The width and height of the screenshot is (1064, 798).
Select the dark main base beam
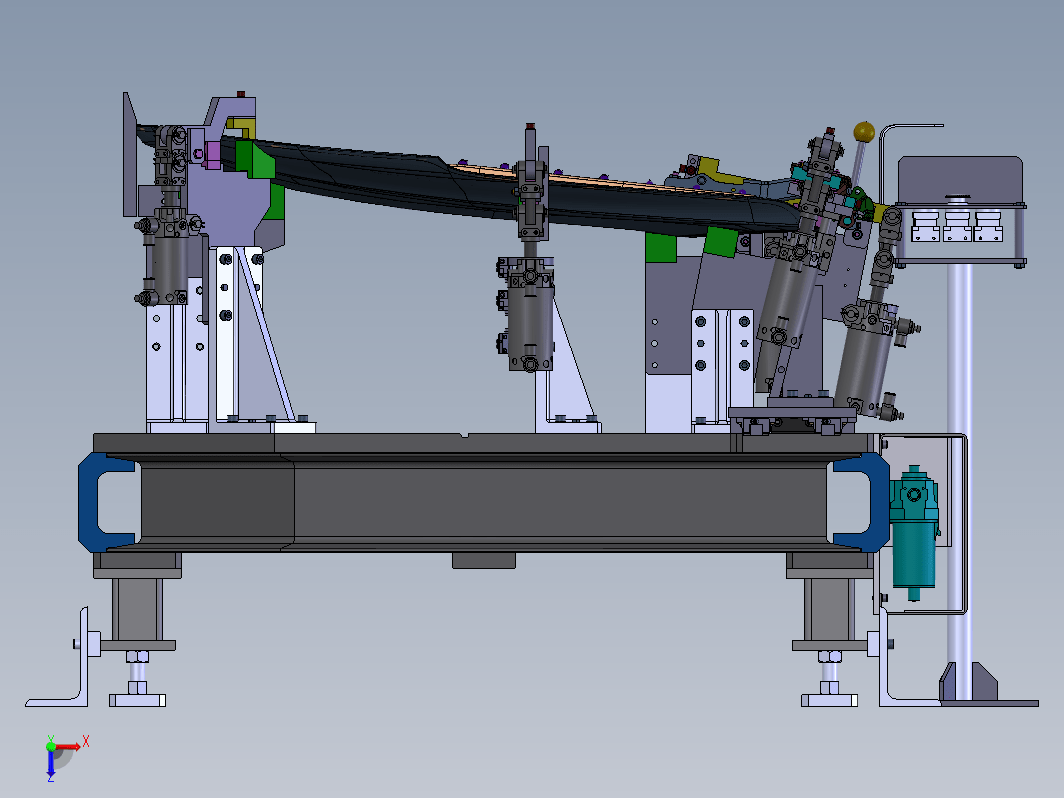pyautogui.click(x=485, y=502)
